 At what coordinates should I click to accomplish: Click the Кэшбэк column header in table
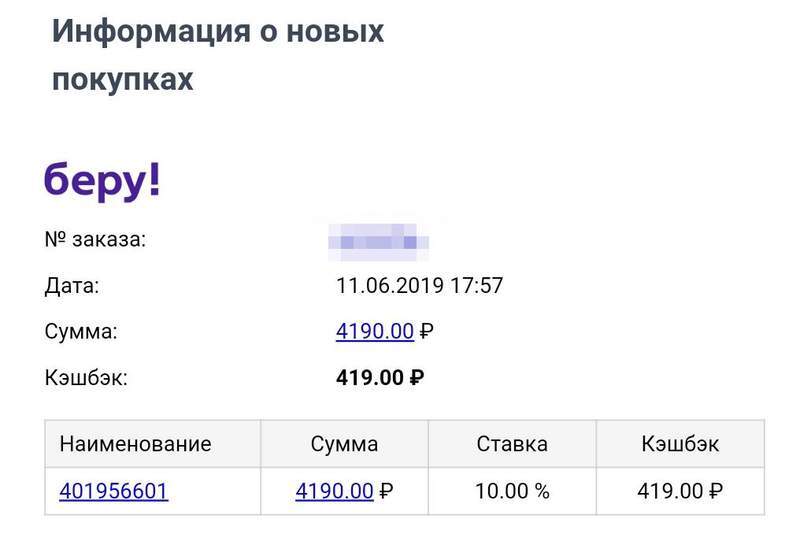tap(680, 444)
